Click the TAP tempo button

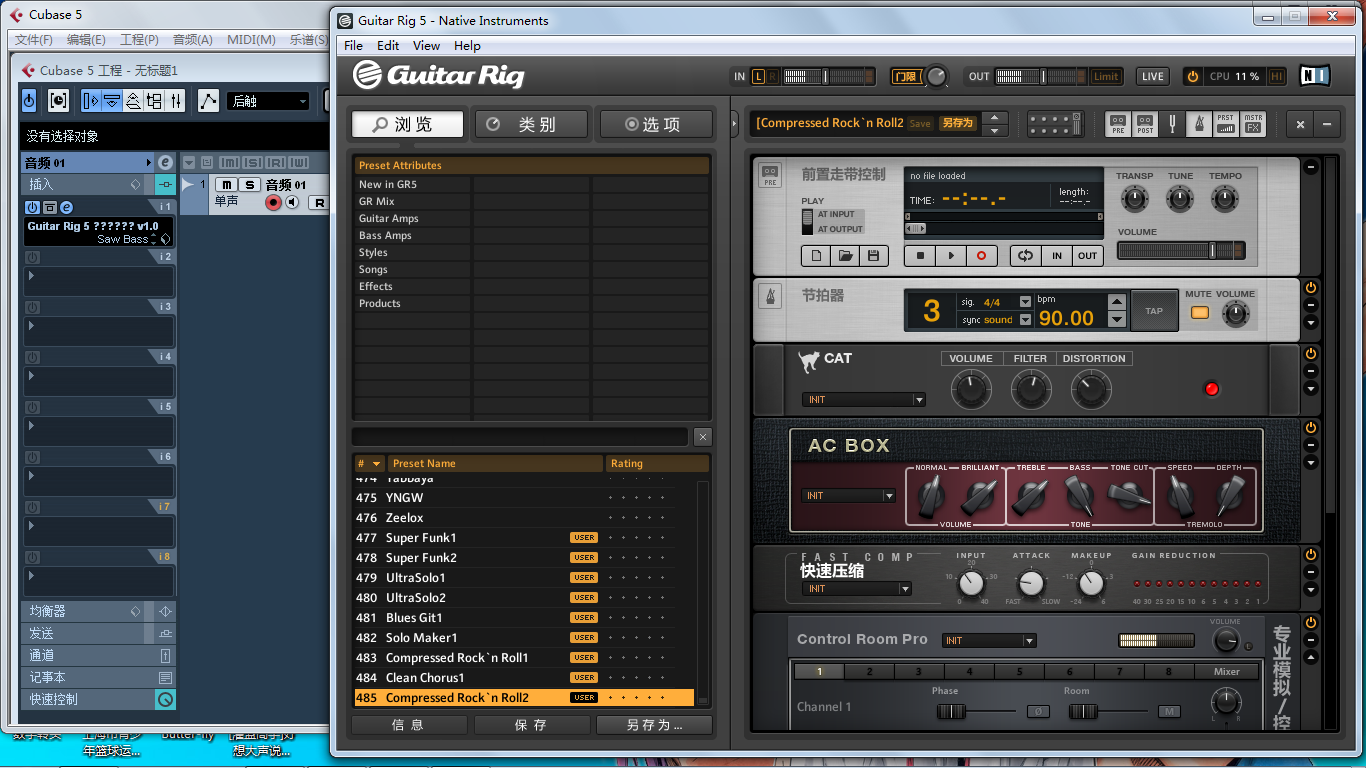(x=1153, y=311)
